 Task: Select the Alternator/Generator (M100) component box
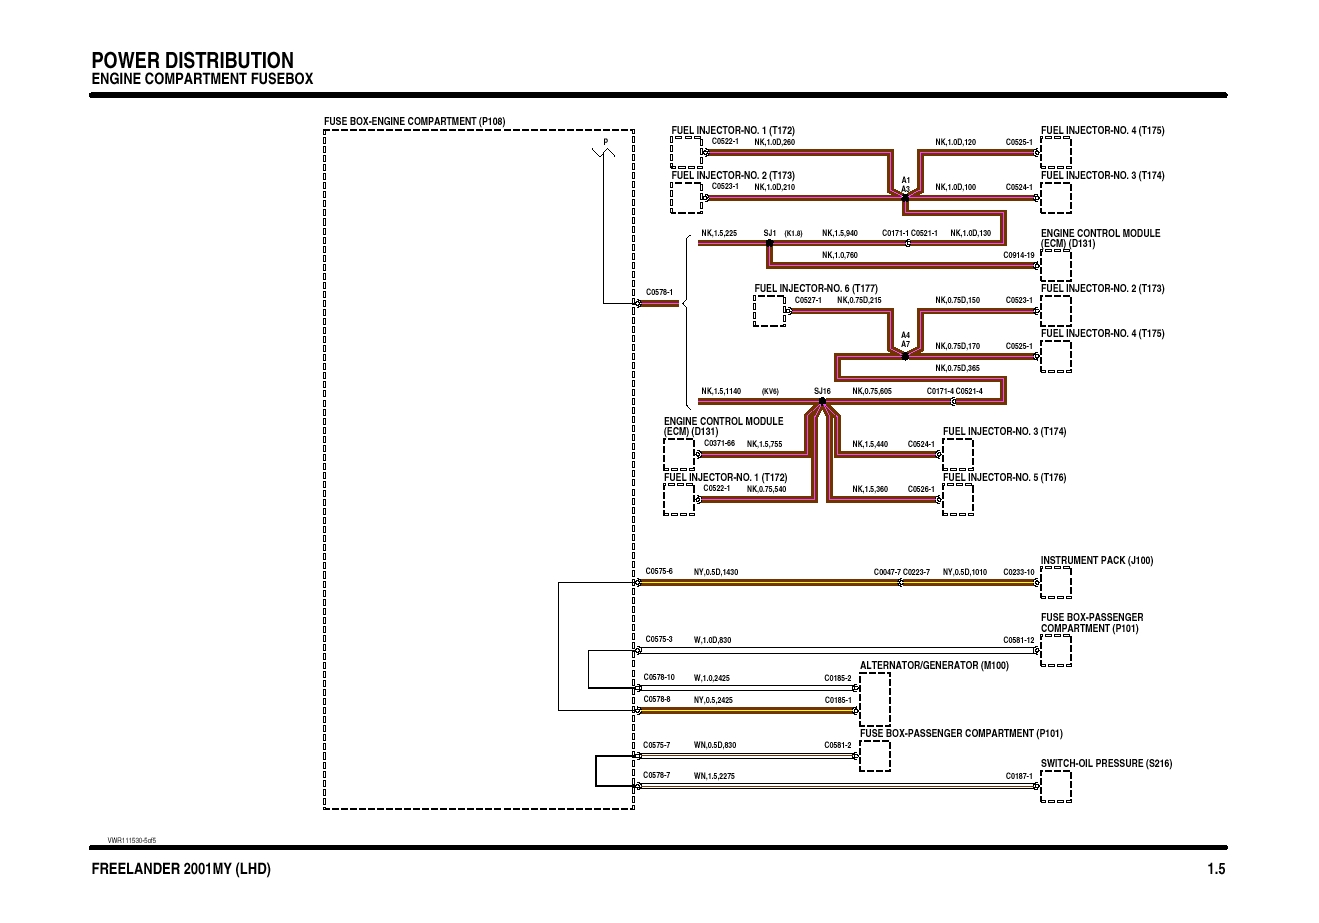874,699
